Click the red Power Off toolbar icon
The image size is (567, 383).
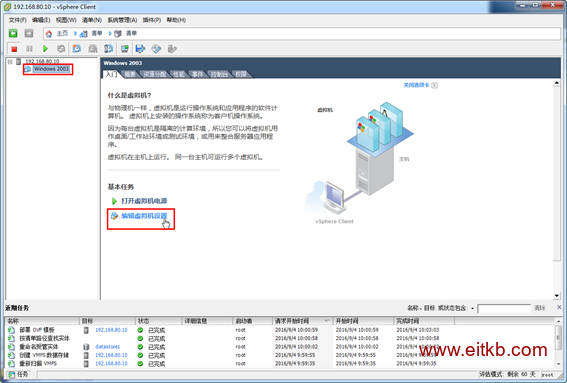tap(14, 49)
